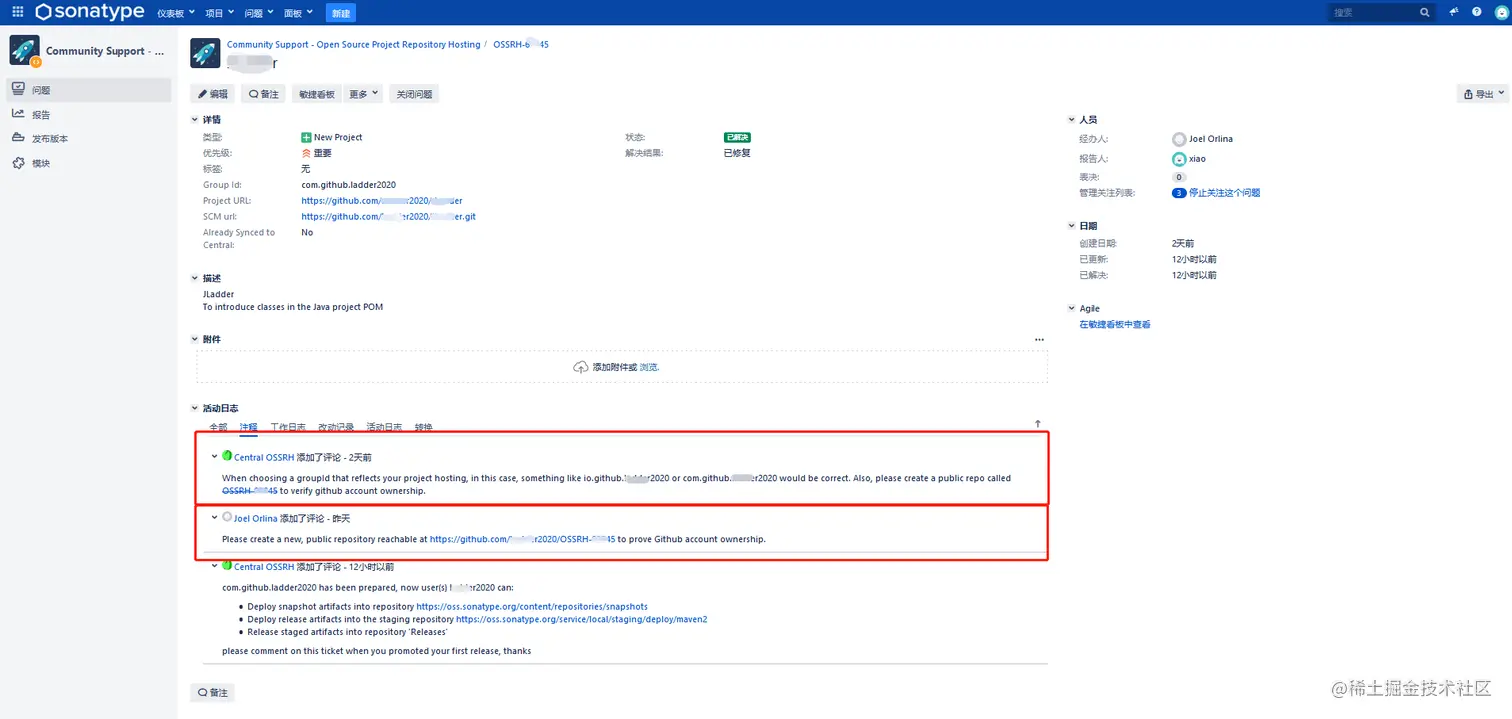This screenshot has height=719, width=1512.
Task: Open the Project URL github link
Action: click(x=382, y=201)
